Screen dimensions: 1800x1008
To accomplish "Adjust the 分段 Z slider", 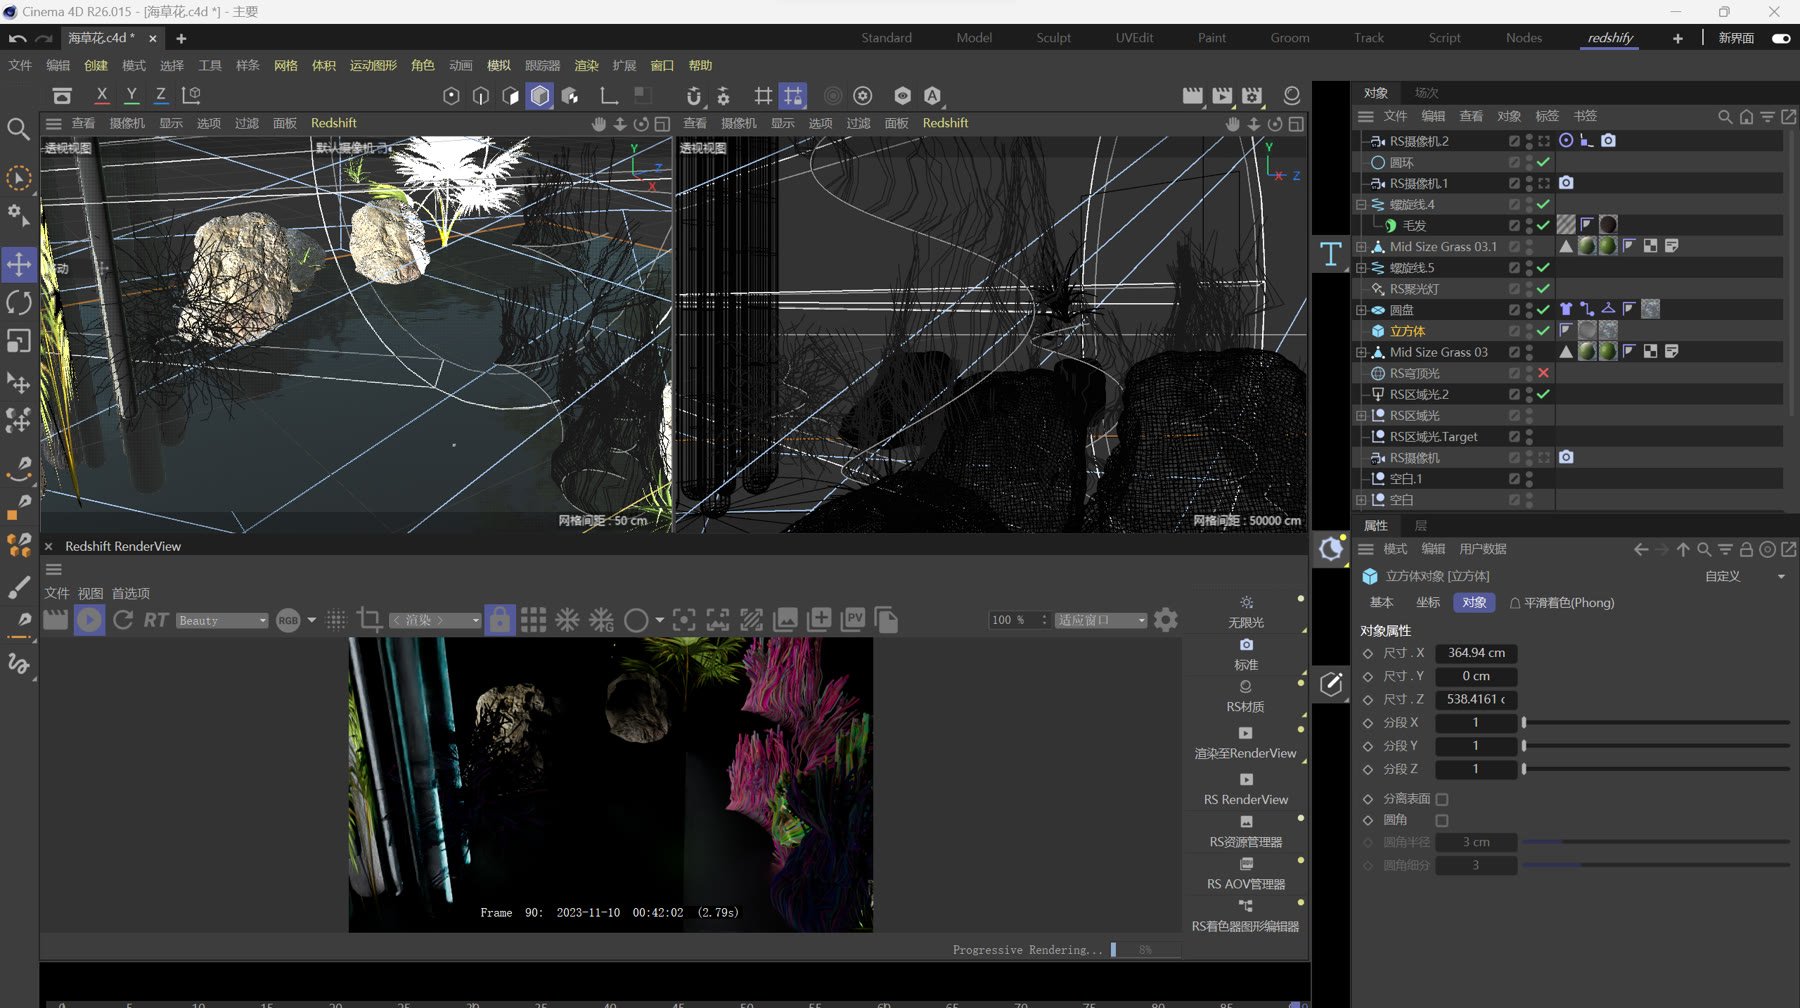I will pyautogui.click(x=1656, y=769).
